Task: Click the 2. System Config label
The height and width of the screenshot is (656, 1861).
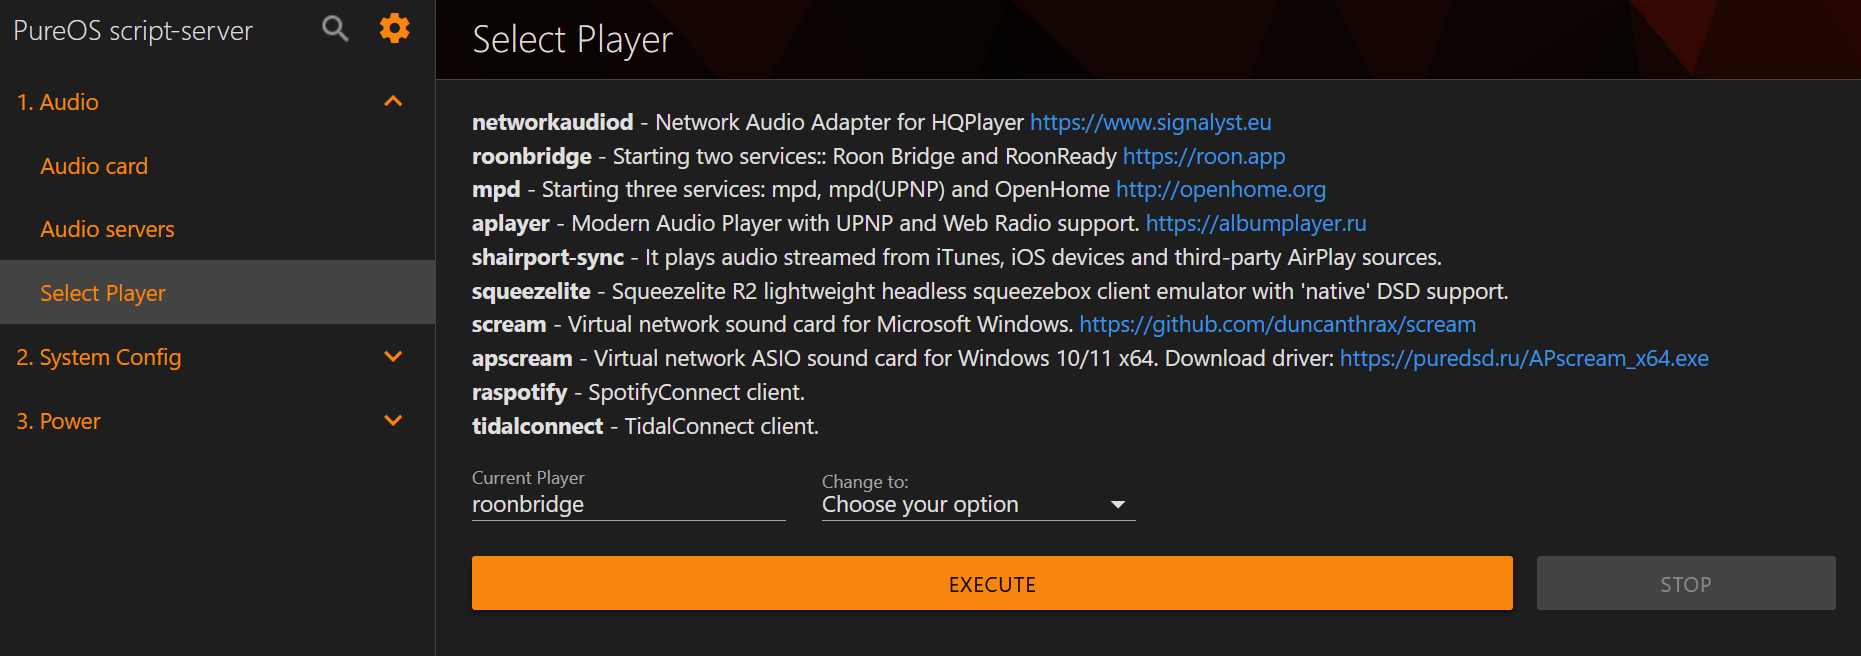Action: pyautogui.click(x=99, y=357)
